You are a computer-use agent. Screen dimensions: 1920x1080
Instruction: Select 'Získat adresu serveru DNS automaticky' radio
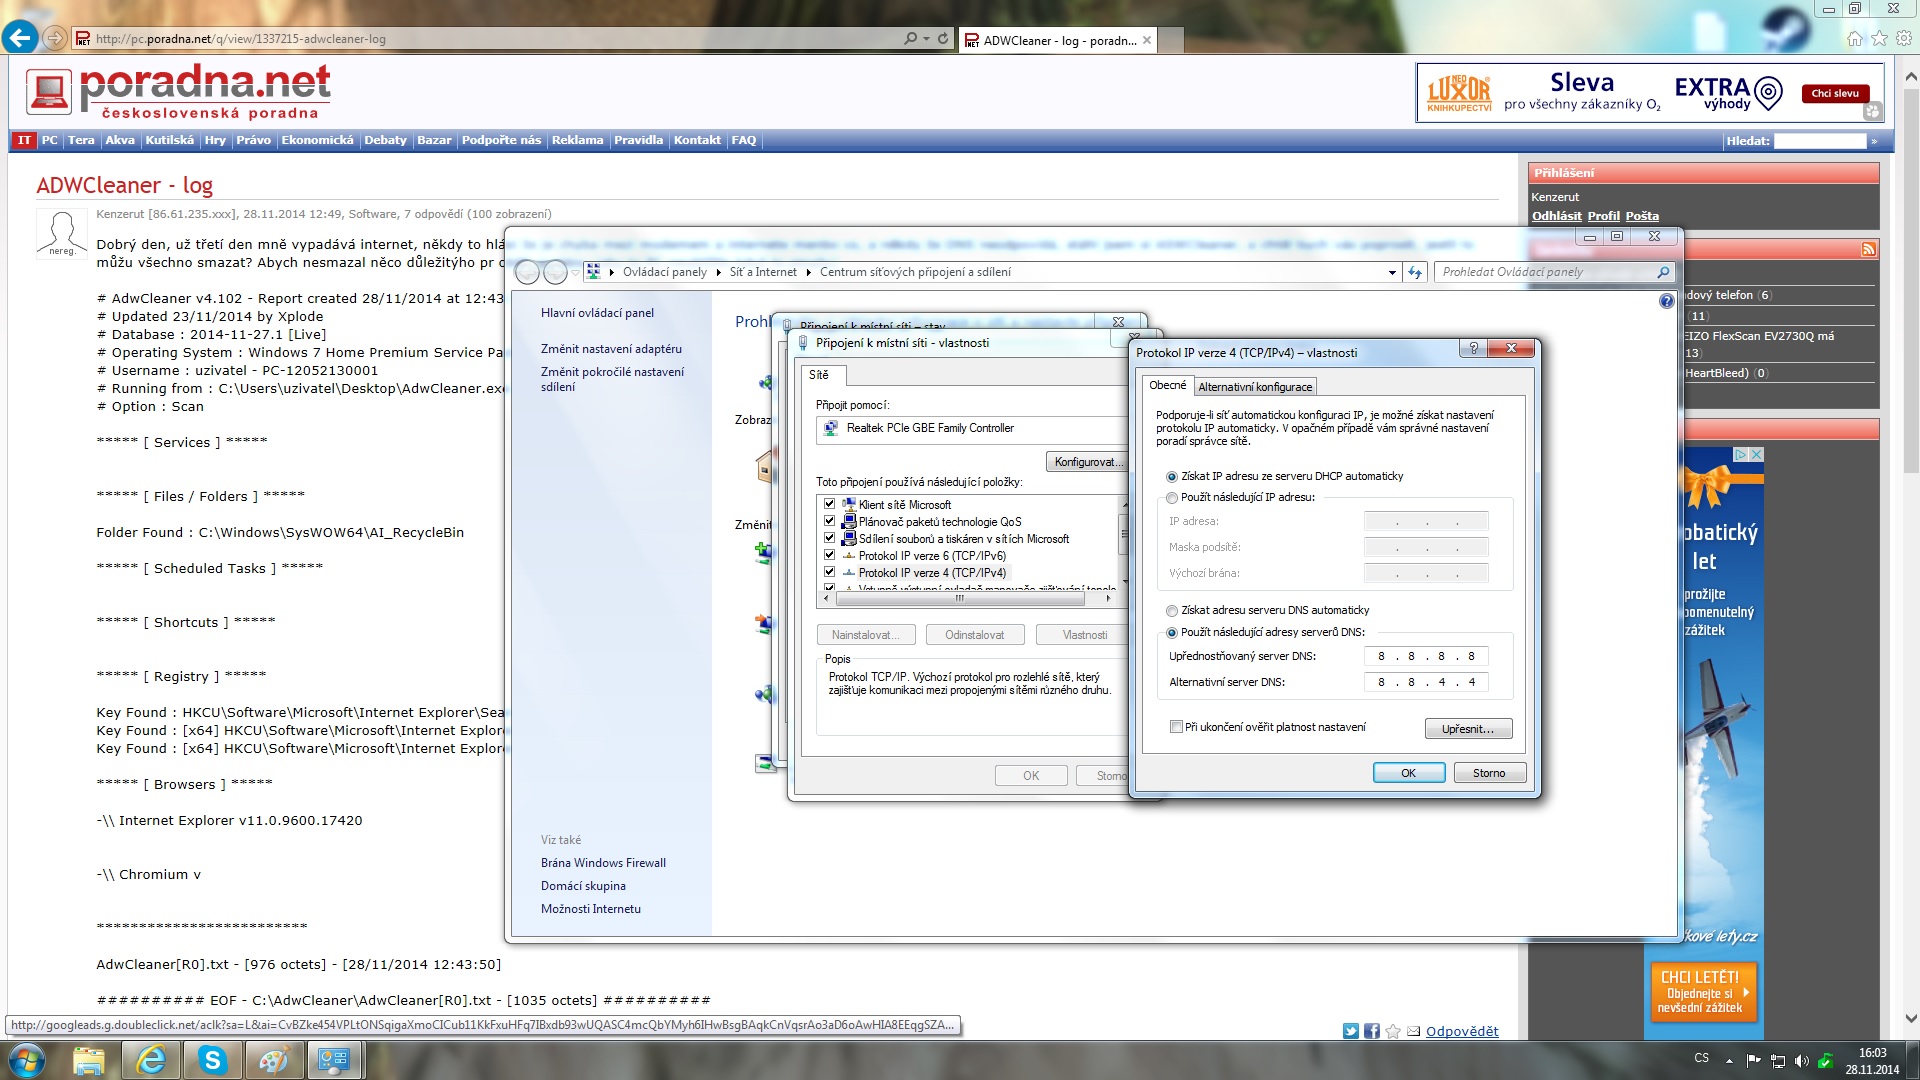(1172, 611)
